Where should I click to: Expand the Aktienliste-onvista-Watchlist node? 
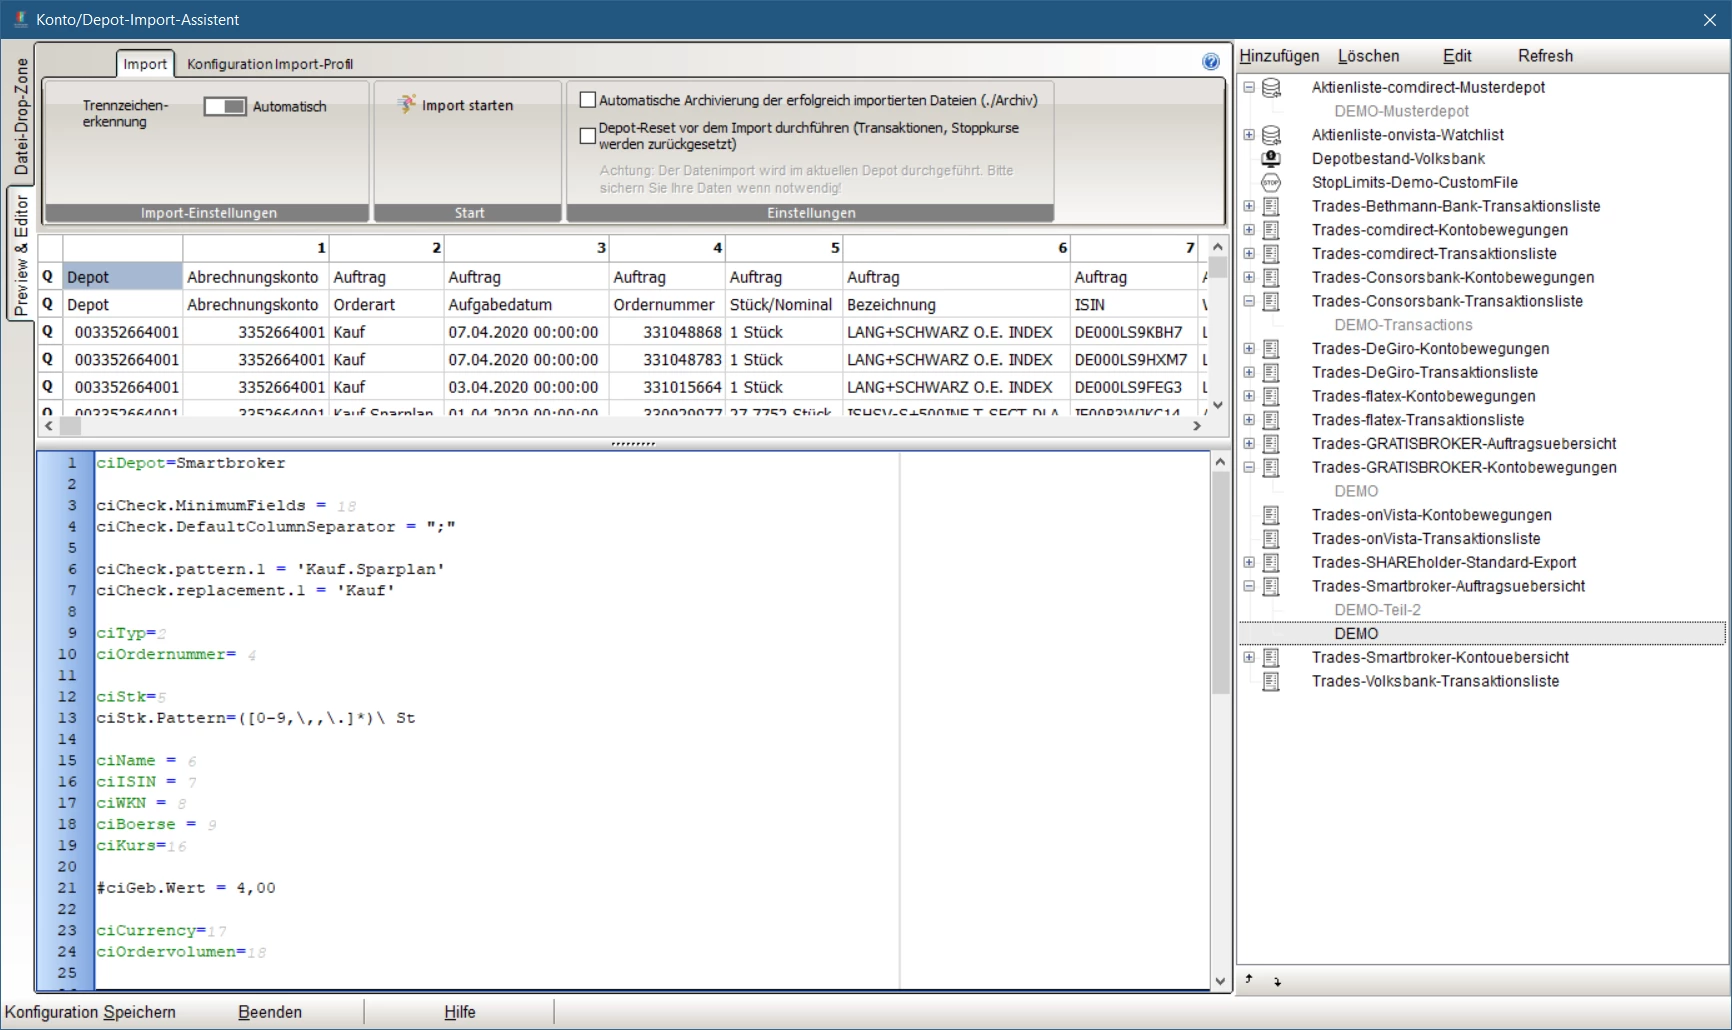tap(1249, 135)
